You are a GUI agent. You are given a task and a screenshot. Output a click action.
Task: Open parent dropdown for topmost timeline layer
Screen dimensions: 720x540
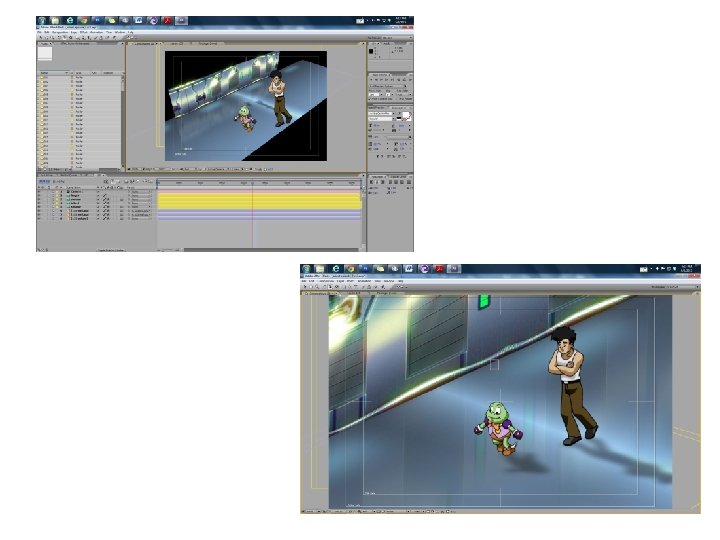click(x=141, y=191)
